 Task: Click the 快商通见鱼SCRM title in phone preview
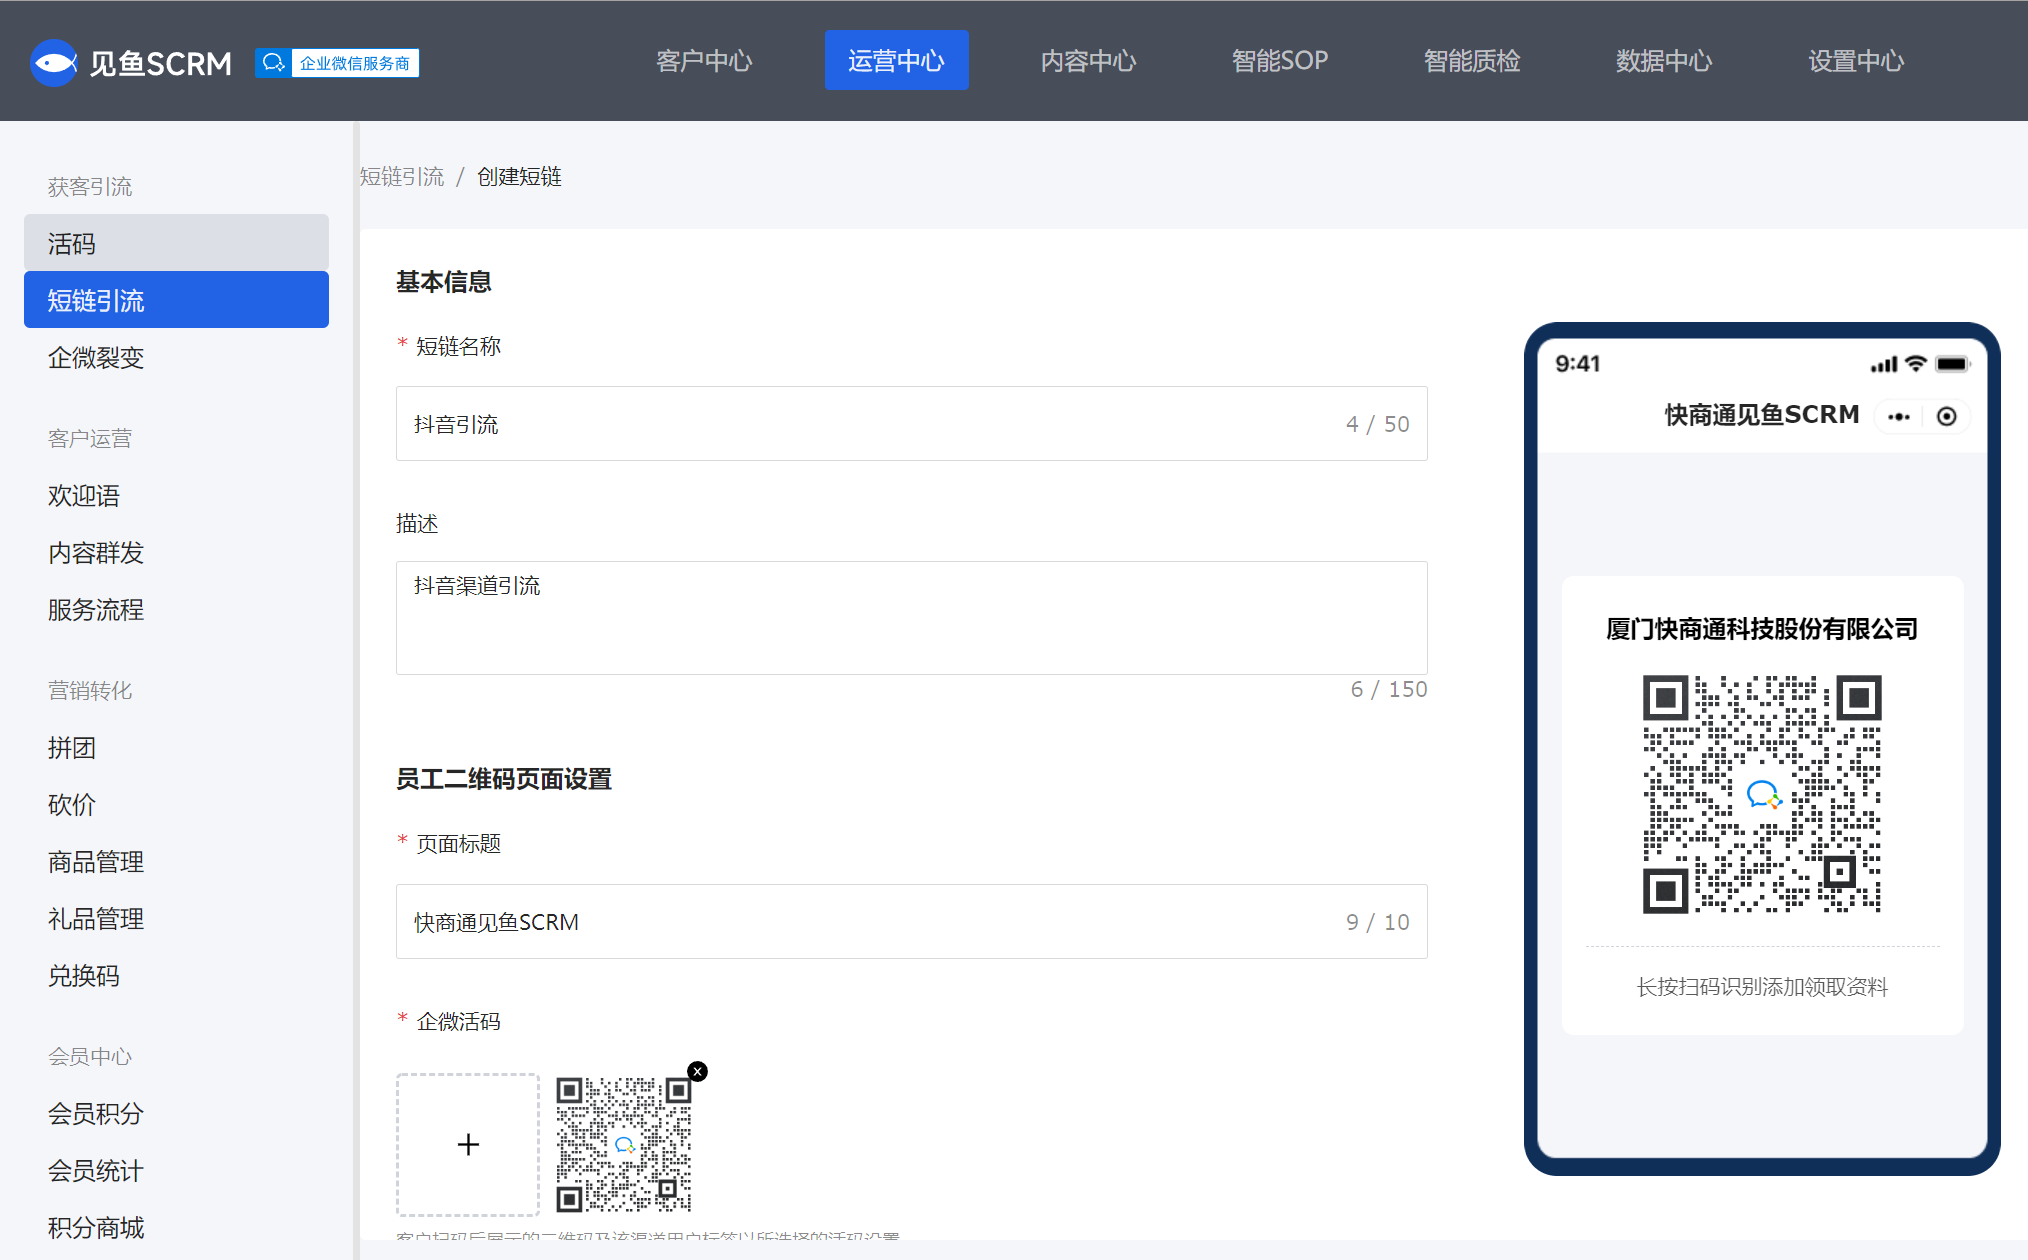pos(1762,415)
